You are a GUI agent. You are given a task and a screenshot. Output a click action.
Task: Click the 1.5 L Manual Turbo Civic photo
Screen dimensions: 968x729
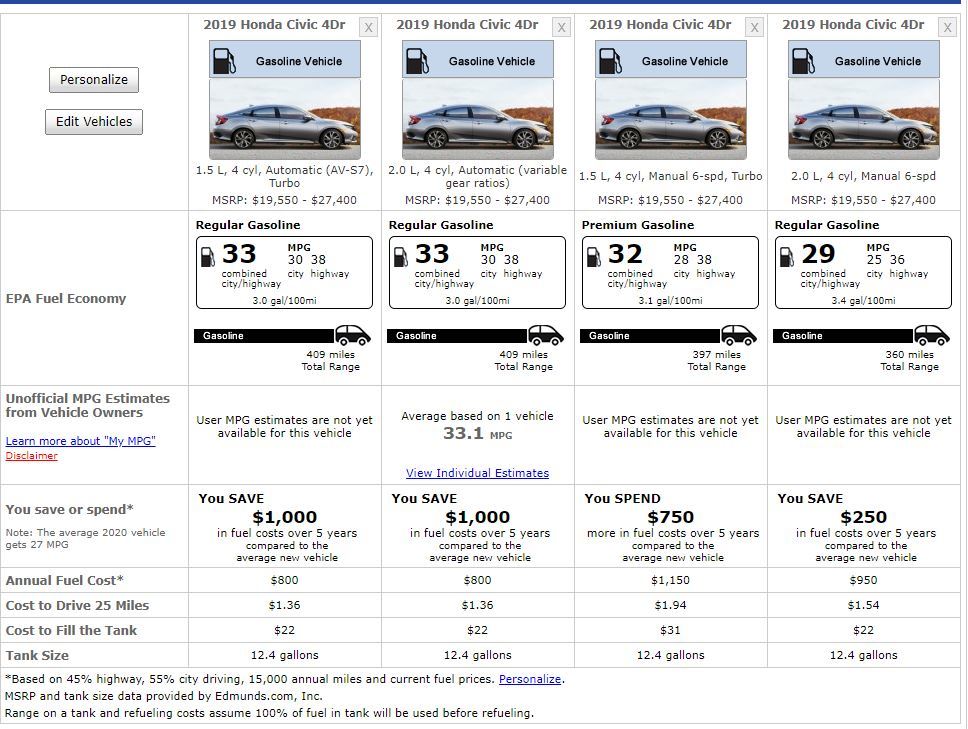(x=671, y=119)
